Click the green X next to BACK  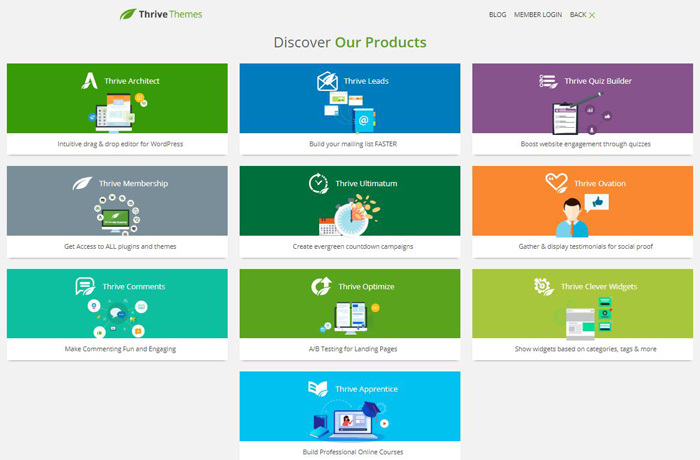click(592, 15)
